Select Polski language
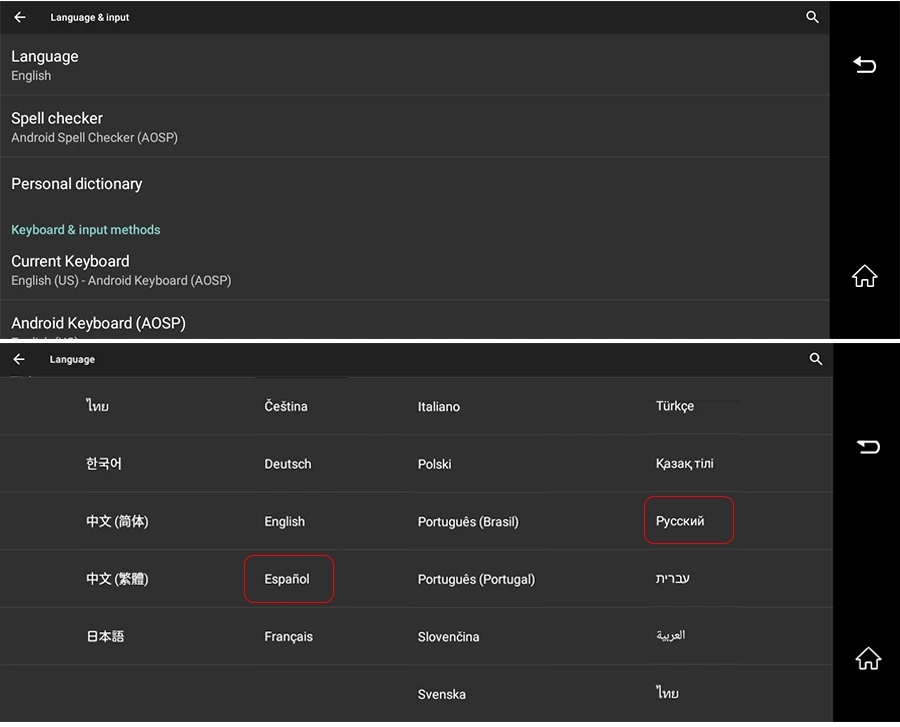Screen dimensions: 900x727 tap(435, 464)
